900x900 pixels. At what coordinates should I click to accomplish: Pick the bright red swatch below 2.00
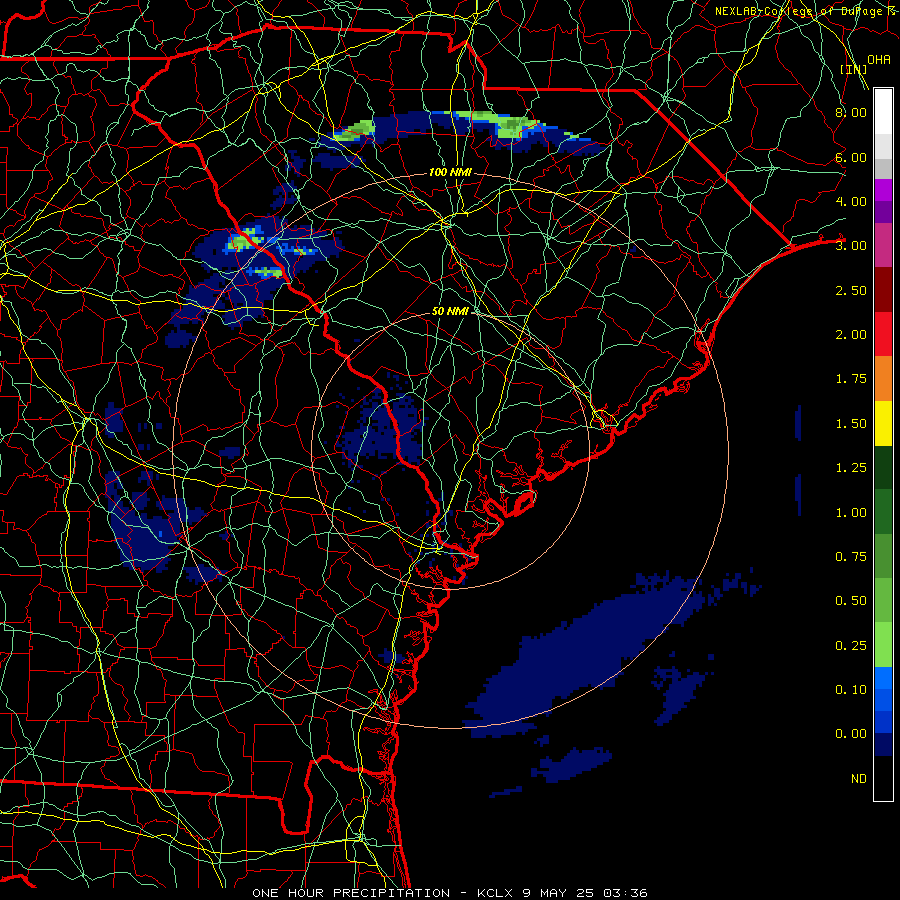click(883, 335)
